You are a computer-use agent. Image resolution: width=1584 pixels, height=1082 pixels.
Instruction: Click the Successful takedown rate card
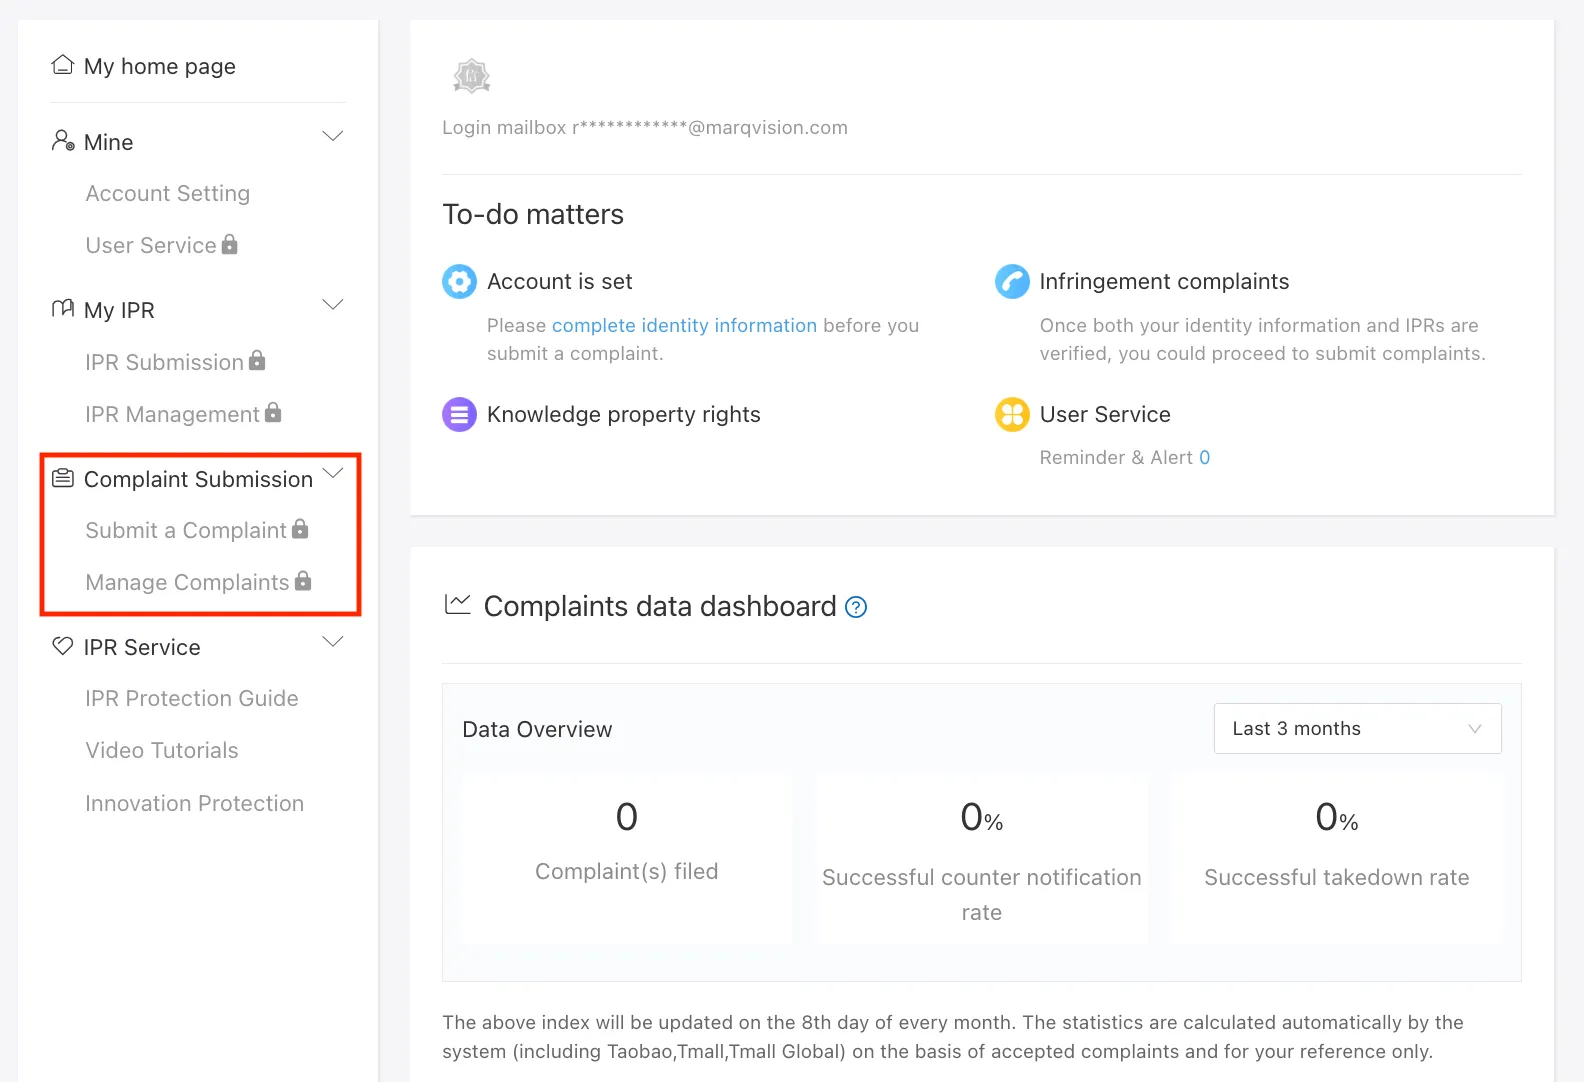pyautogui.click(x=1337, y=857)
